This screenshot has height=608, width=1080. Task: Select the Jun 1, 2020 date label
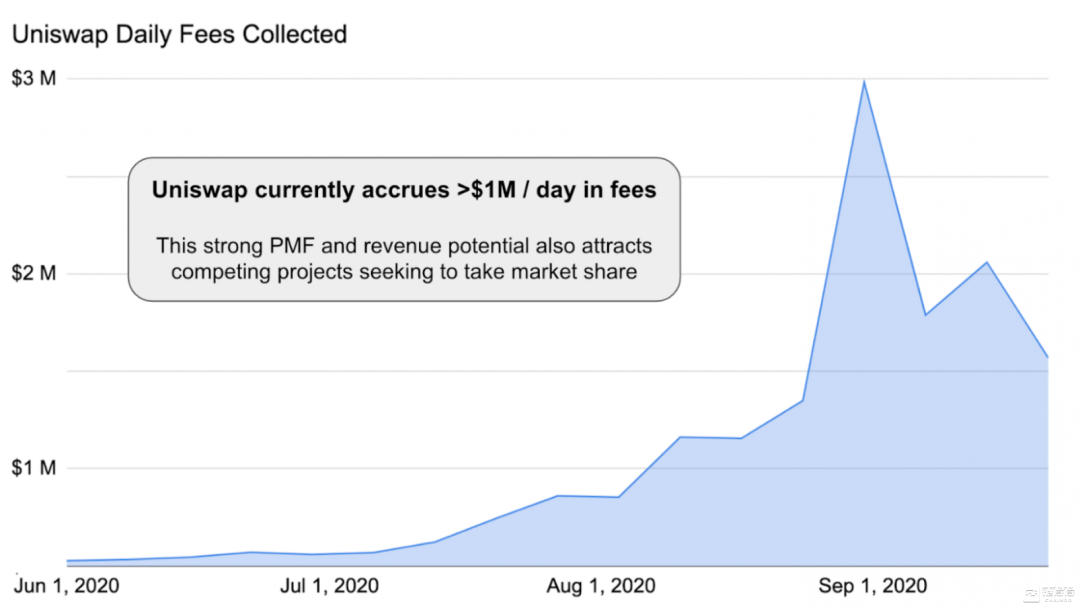tap(67, 586)
